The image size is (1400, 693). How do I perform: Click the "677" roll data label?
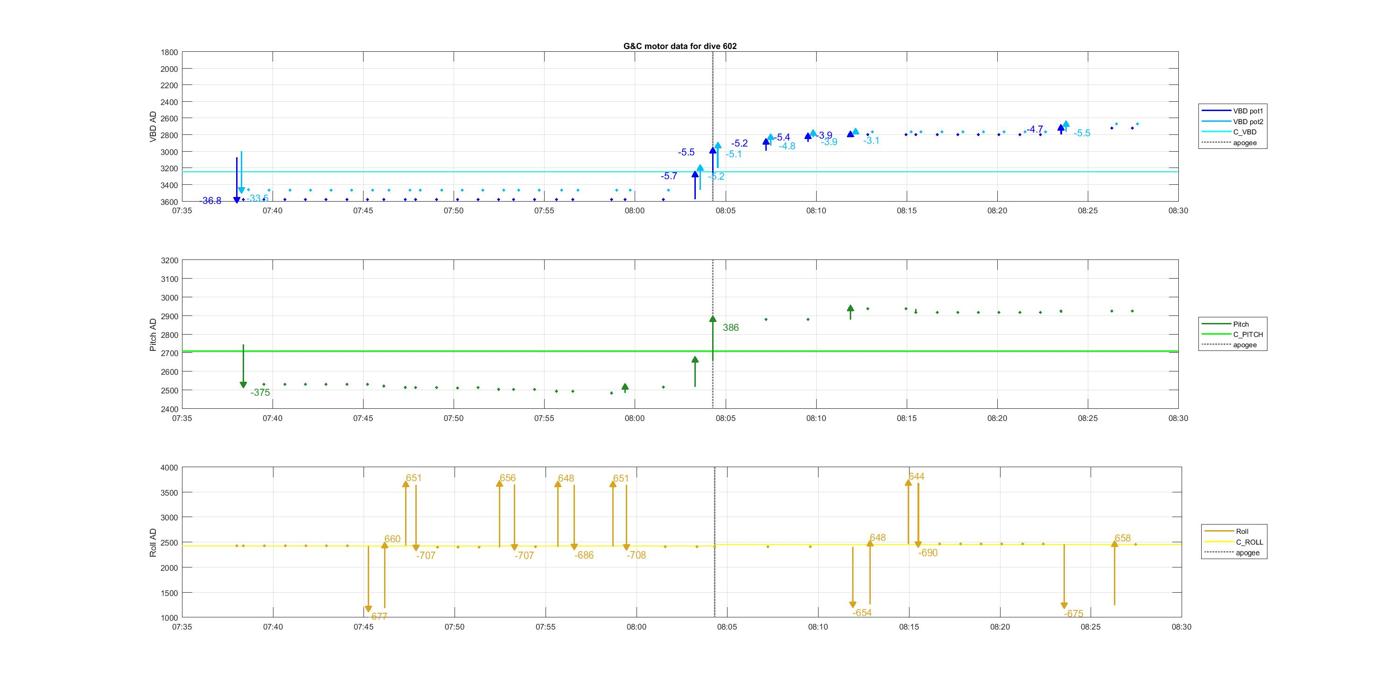click(x=379, y=617)
